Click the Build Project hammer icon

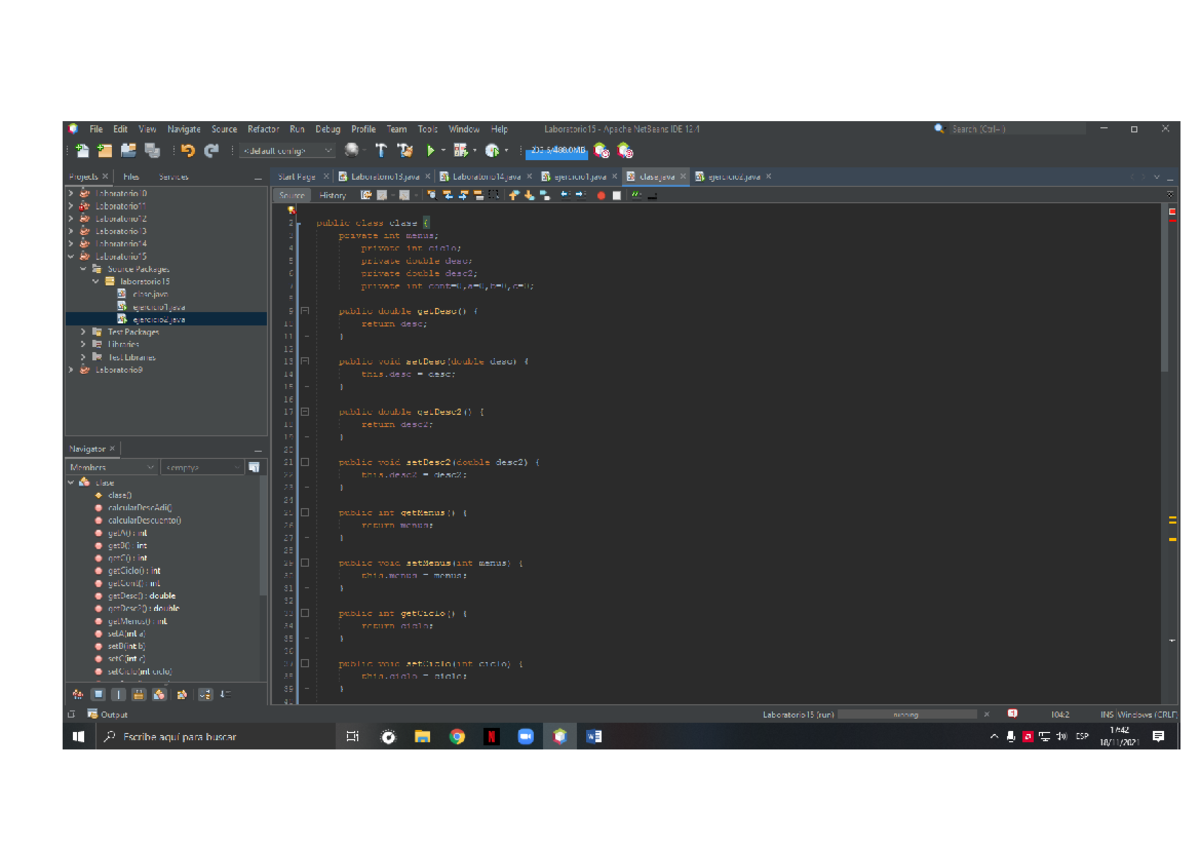(381, 151)
